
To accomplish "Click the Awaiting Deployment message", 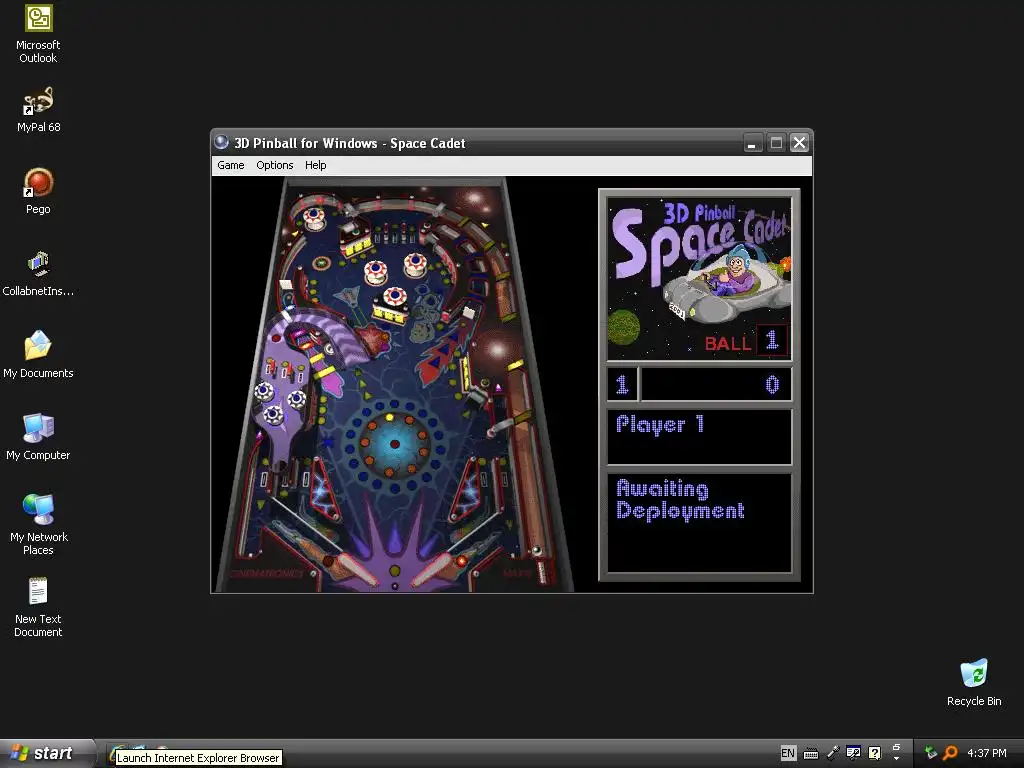I will click(680, 500).
